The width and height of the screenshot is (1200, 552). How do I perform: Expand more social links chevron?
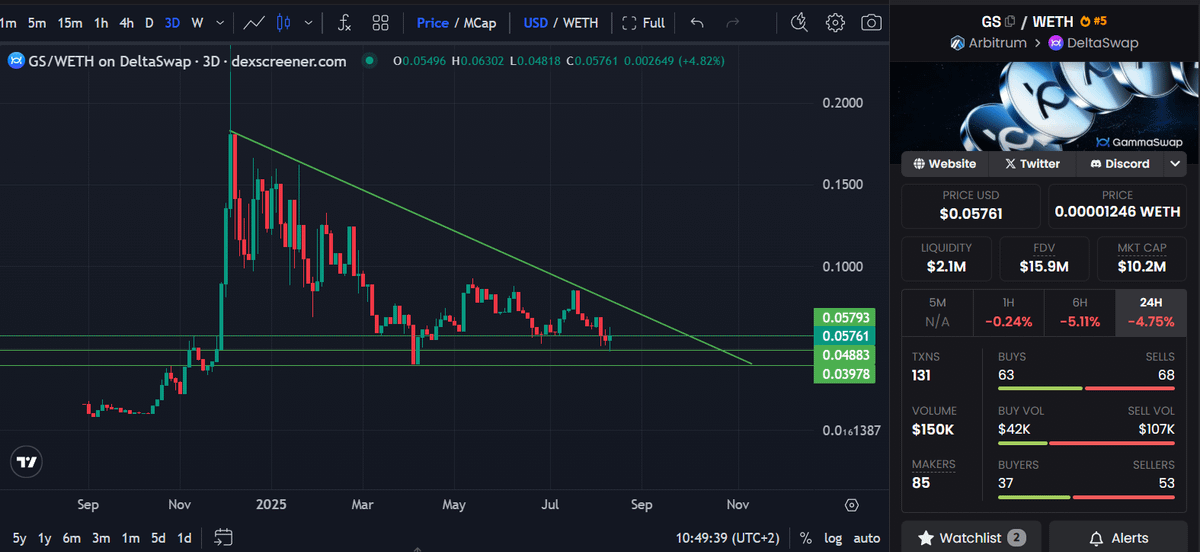[1175, 163]
